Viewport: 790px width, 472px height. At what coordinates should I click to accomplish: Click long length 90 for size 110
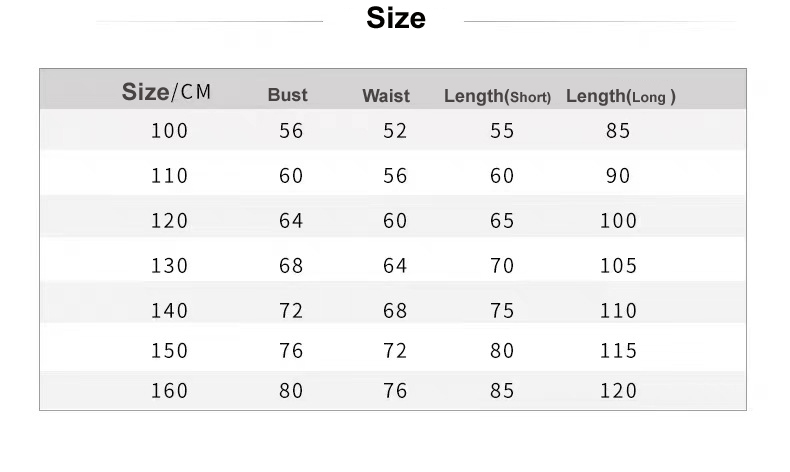(618, 176)
